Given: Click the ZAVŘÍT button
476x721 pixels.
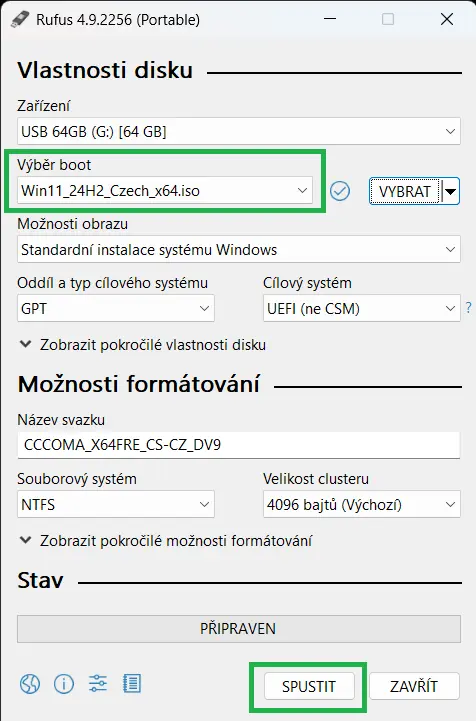Looking at the screenshot, I should 414,687.
